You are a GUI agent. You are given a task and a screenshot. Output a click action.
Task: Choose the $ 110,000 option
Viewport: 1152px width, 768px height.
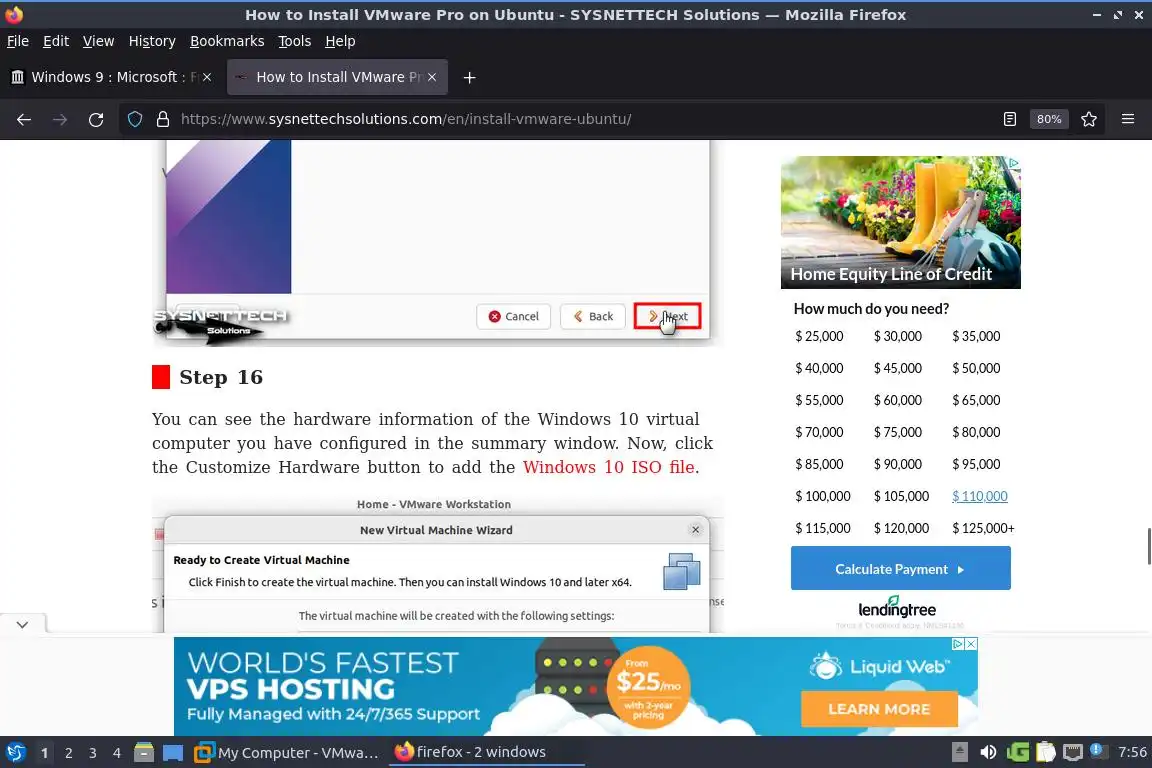pos(980,496)
